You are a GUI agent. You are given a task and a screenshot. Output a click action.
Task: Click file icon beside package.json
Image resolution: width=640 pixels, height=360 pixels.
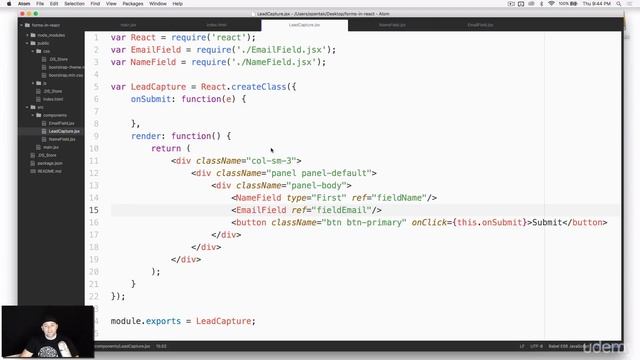[x=33, y=163]
